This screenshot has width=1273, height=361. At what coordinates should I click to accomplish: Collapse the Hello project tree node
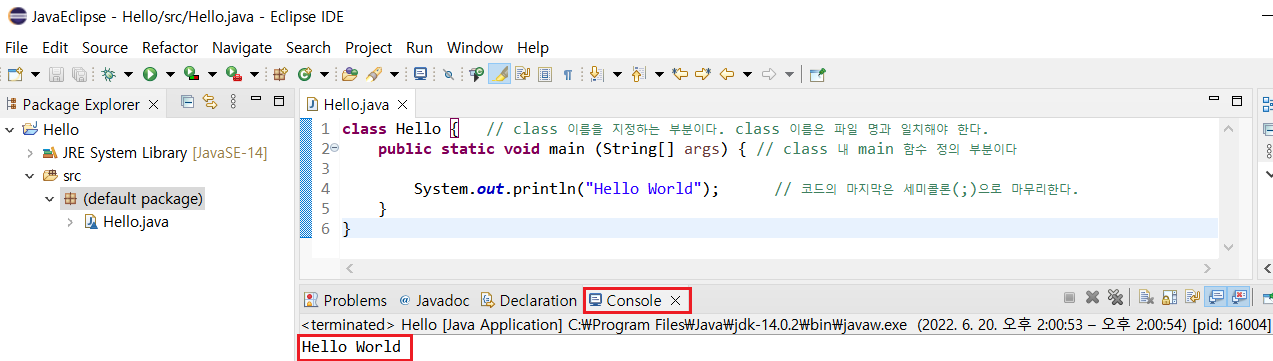click(9, 129)
